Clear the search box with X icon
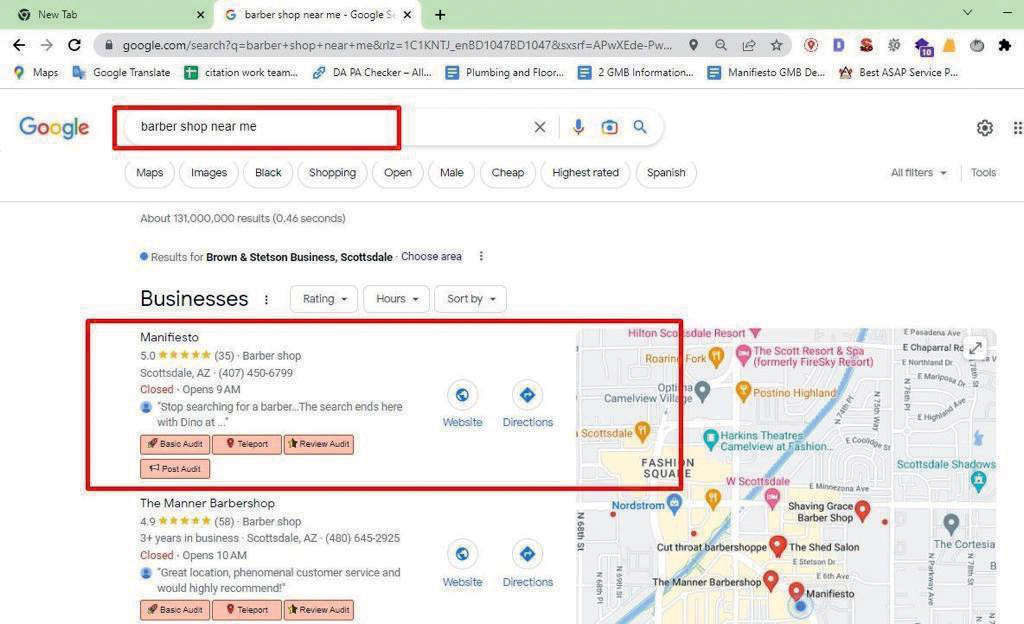Viewport: 1024px width, 624px height. (x=540, y=127)
